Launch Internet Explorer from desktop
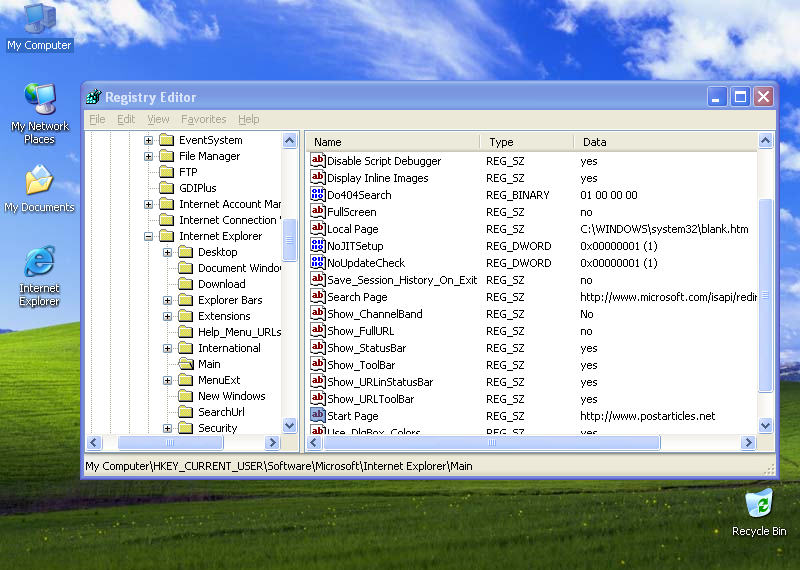Viewport: 800px width, 570px height. coord(39,276)
